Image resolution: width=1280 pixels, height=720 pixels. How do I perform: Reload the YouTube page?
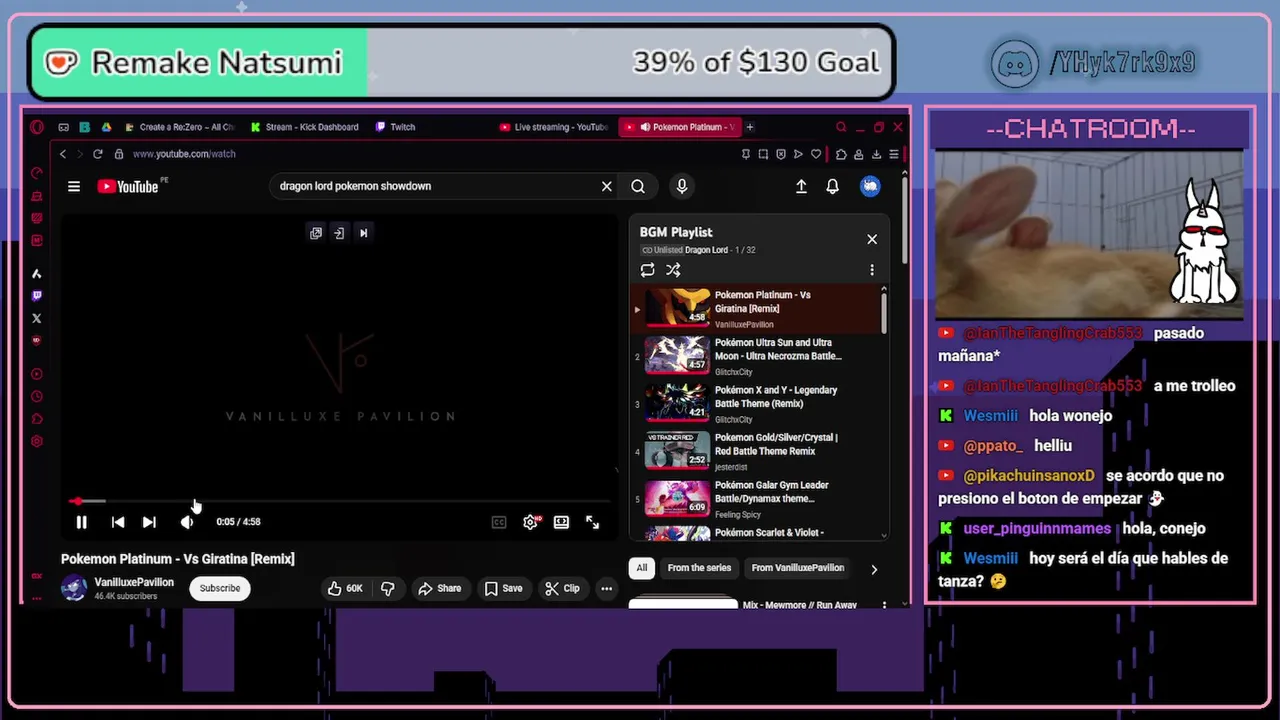[x=97, y=154]
